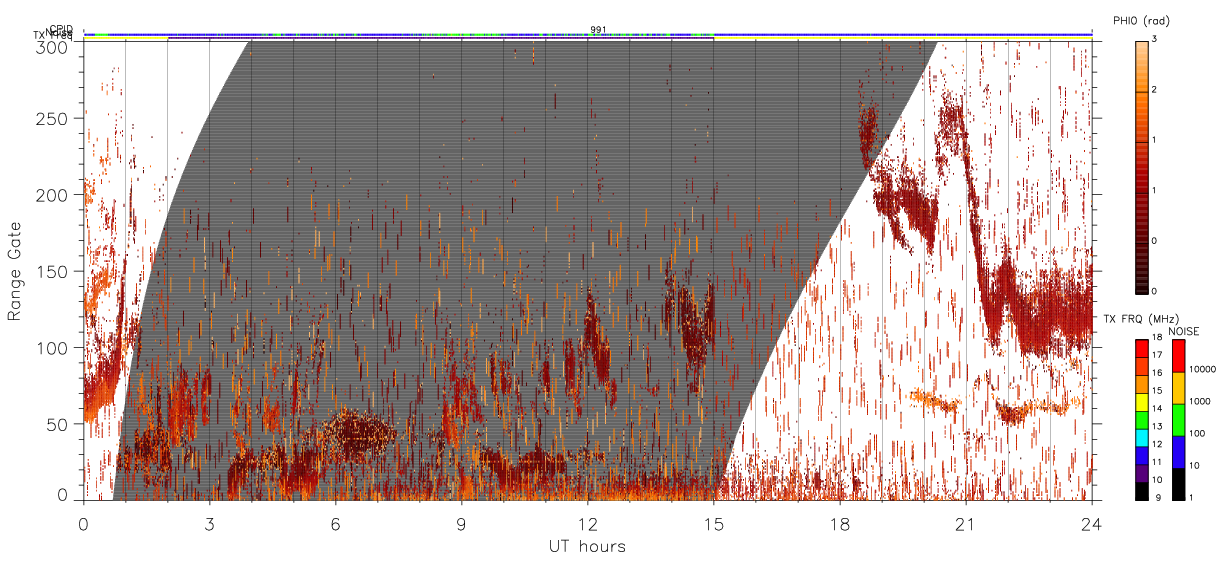Click the "3" tick on PHI0 colorbar
Screen dimensions: 1228x567
coord(1154,40)
